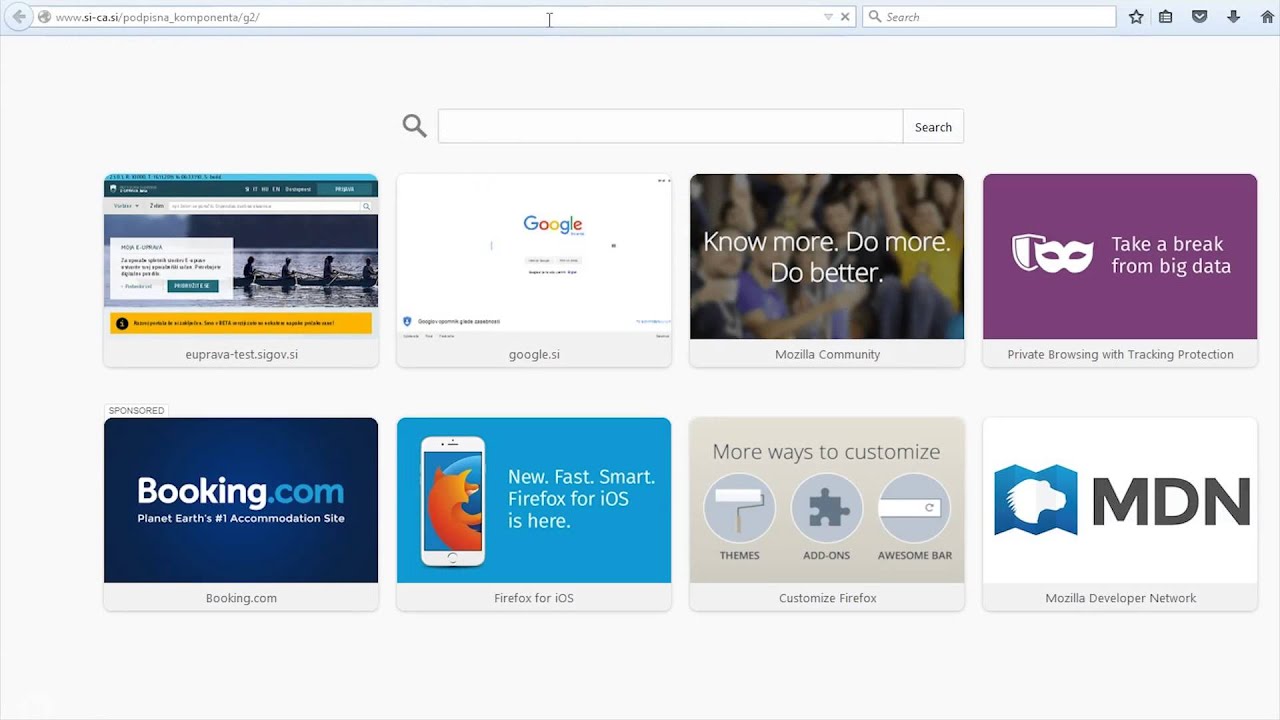The image size is (1280, 720).
Task: Click the Firefox for iOS caption
Action: click(534, 598)
